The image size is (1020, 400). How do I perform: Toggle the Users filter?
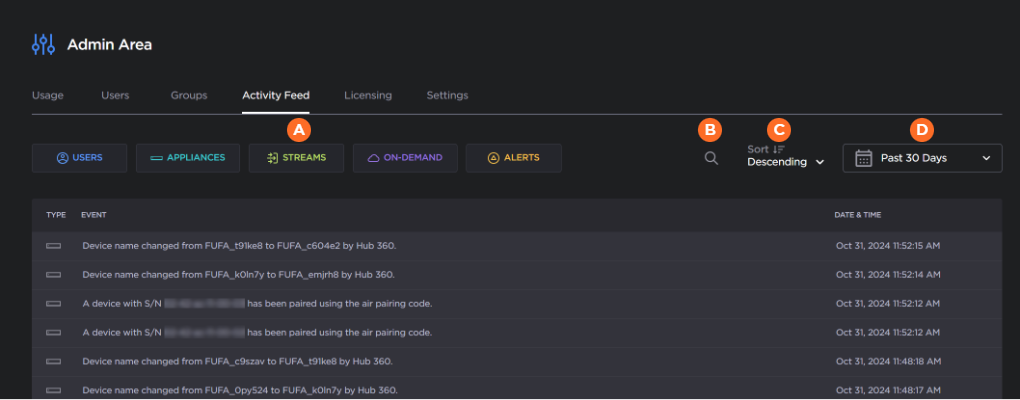(80, 158)
